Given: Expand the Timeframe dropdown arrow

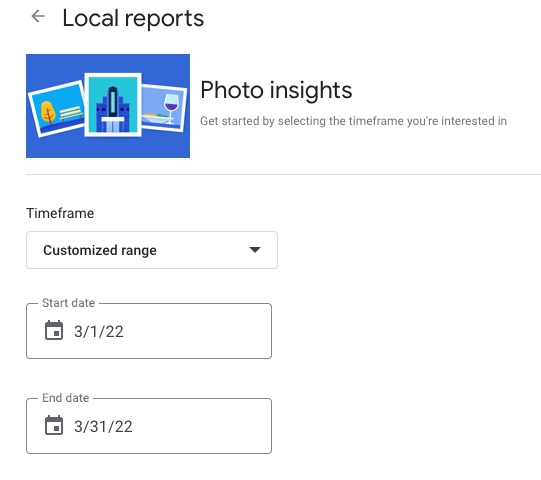Looking at the screenshot, I should coord(255,250).
